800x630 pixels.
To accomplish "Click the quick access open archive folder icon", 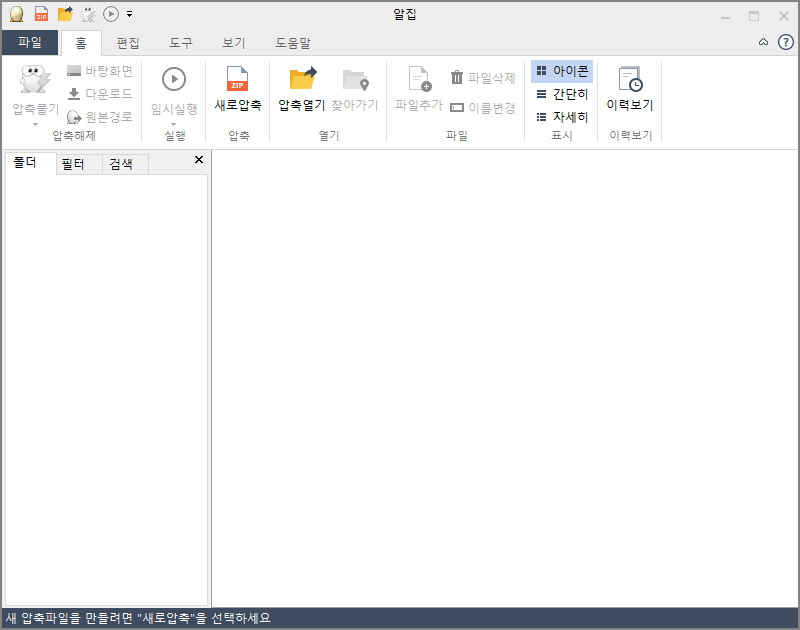I will click(65, 14).
